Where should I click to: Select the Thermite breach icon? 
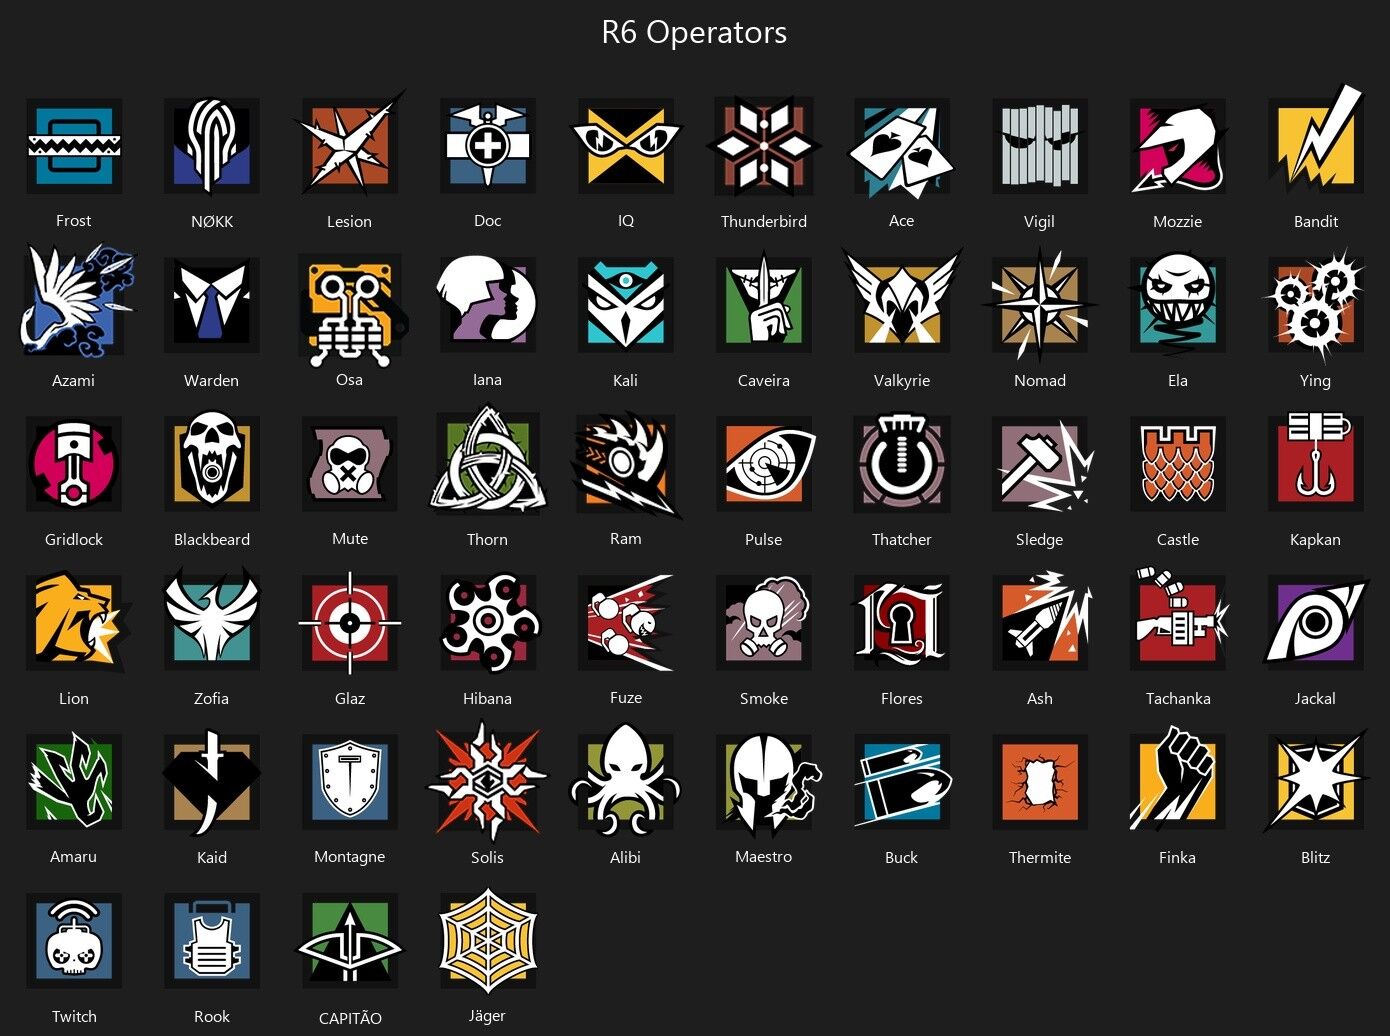[x=1040, y=781]
